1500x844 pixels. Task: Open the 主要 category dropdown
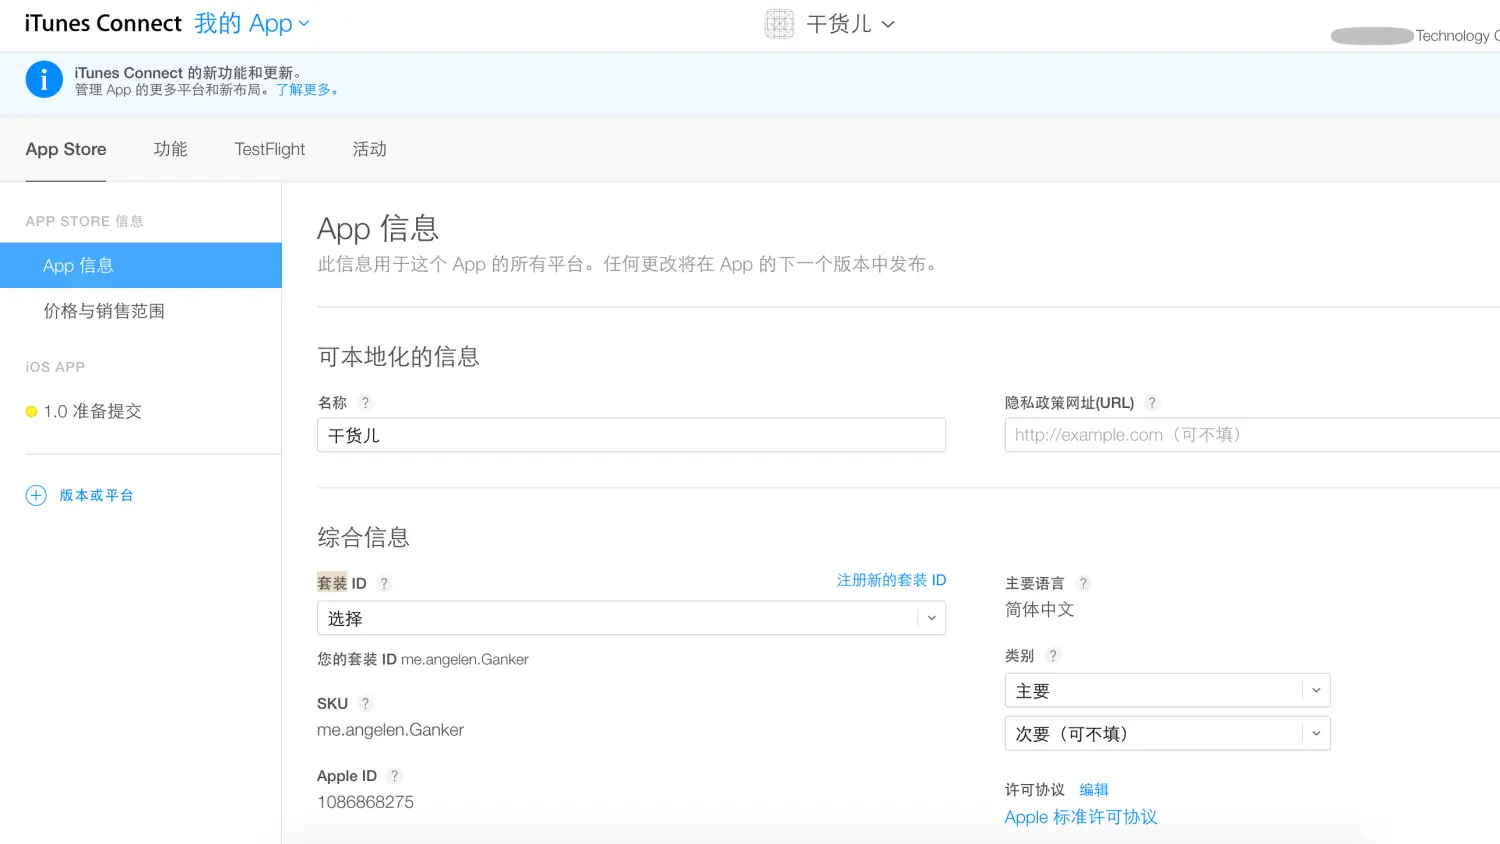pyautogui.click(x=1167, y=691)
